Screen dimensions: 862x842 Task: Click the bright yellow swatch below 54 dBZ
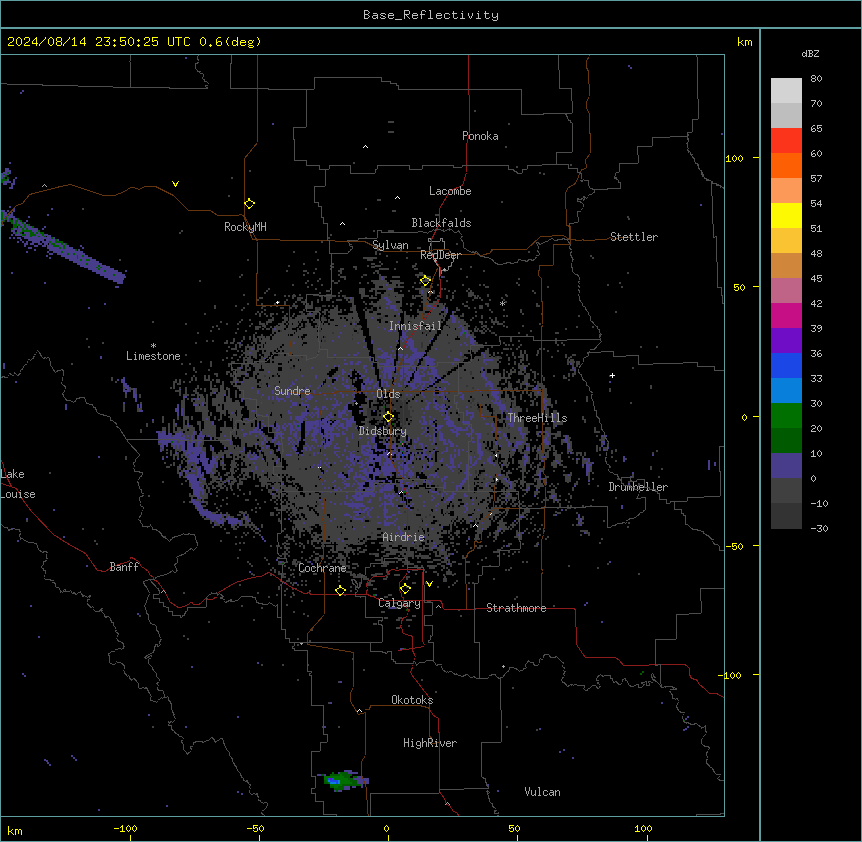[x=786, y=215]
